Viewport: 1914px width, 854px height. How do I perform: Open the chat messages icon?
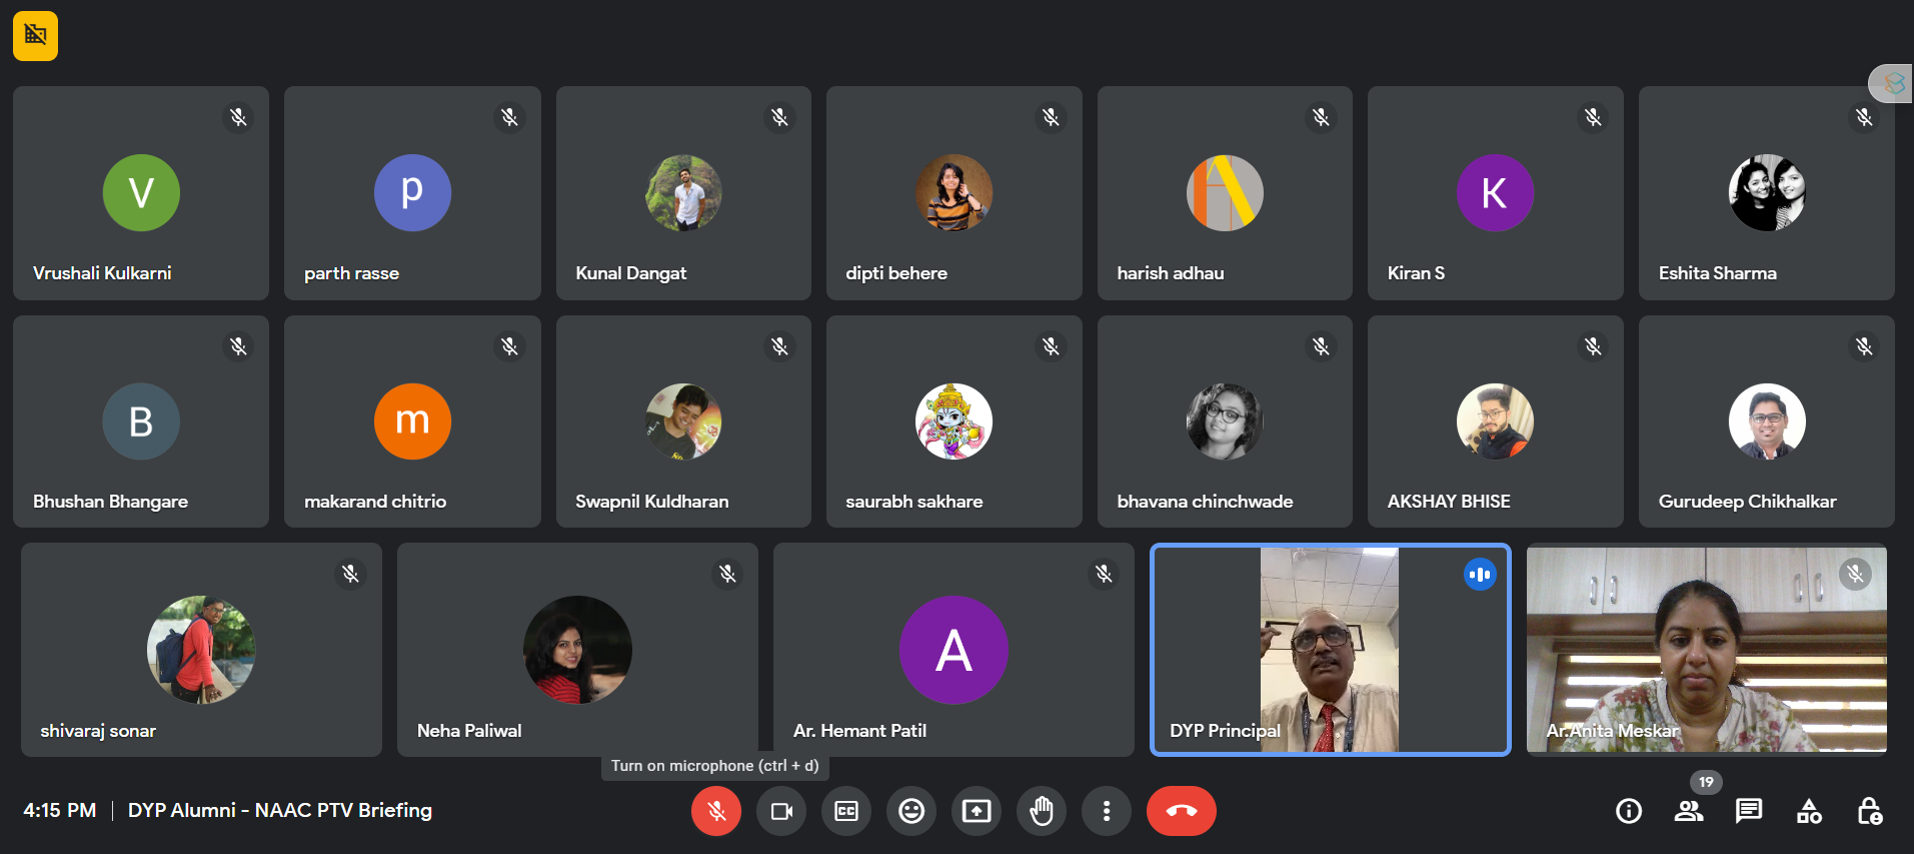point(1749,811)
